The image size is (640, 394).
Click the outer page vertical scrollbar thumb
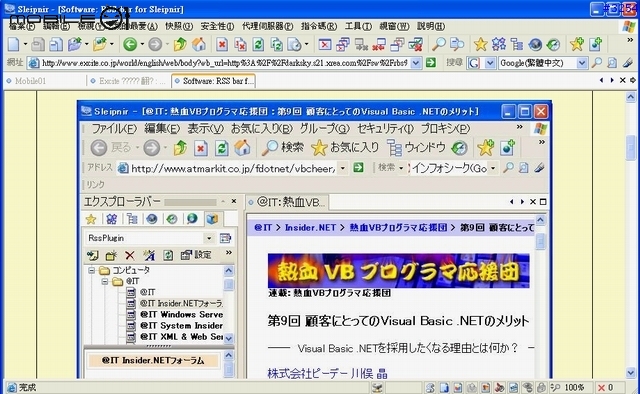631,147
